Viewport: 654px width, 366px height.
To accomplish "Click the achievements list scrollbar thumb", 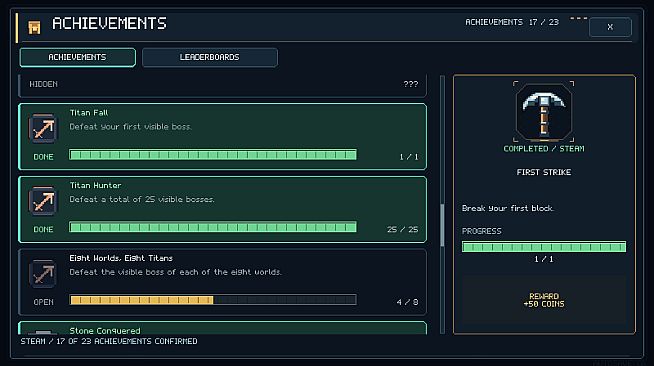I will pyautogui.click(x=442, y=224).
